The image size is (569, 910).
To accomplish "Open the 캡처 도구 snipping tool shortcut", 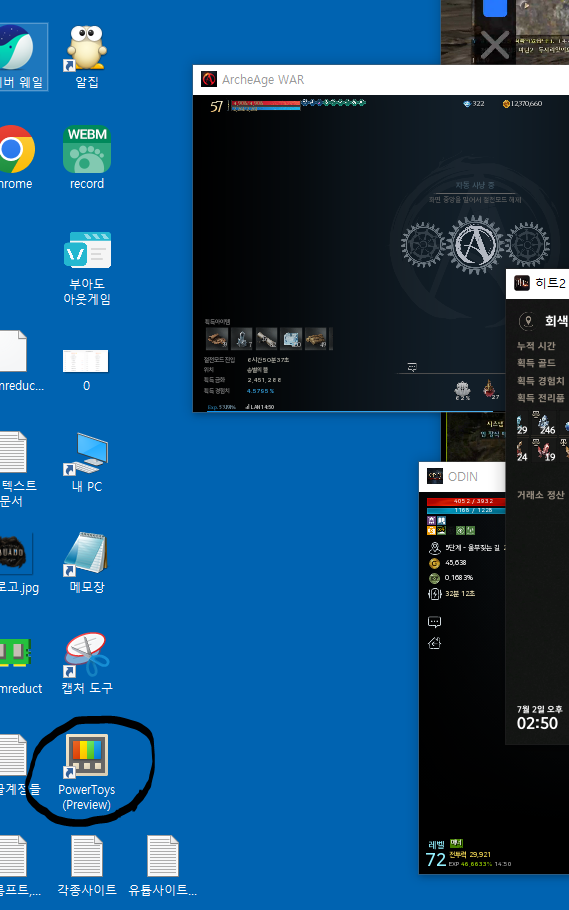I will 87,663.
